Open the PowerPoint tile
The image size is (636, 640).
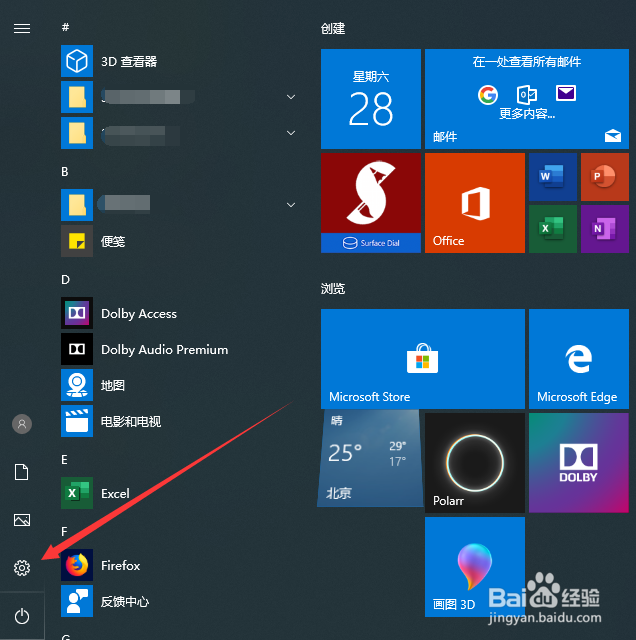[x=605, y=177]
